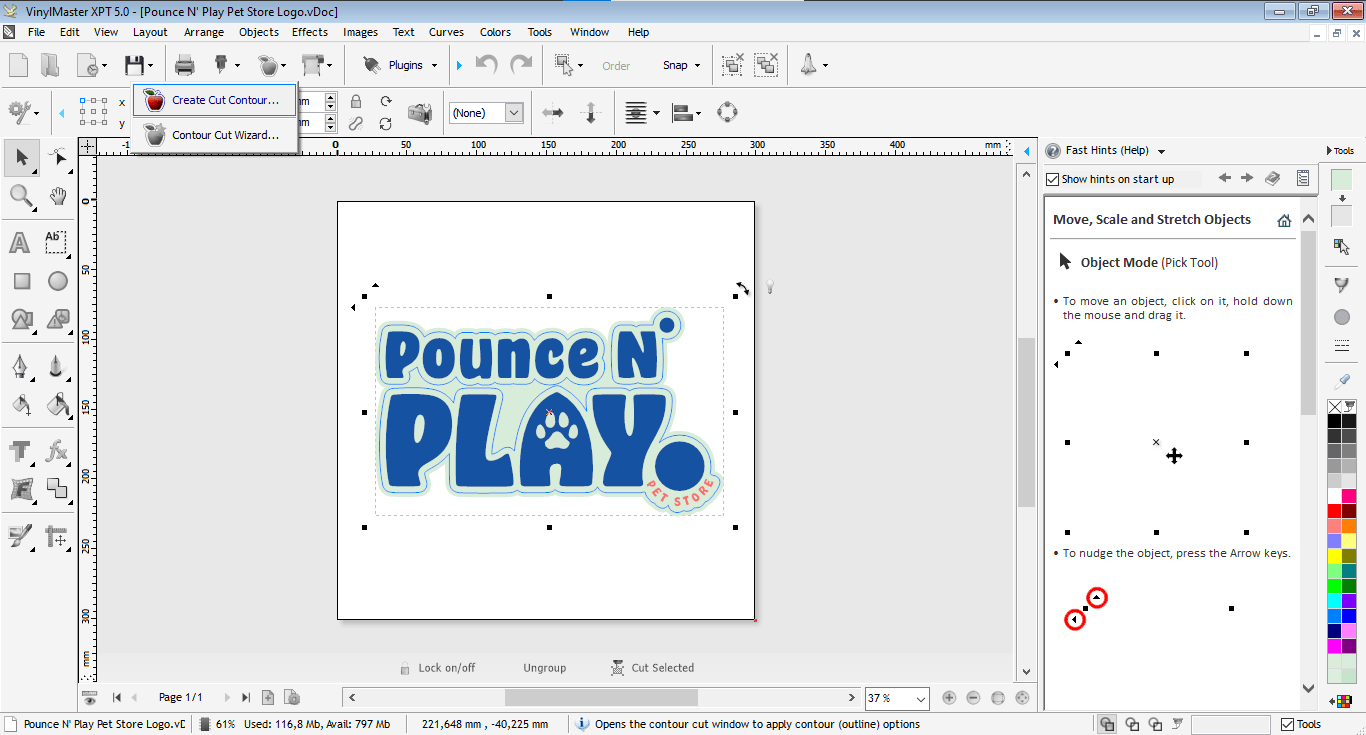This screenshot has height=735, width=1366.
Task: Click the horizontal canvas scrollbar thumb
Action: [601, 698]
